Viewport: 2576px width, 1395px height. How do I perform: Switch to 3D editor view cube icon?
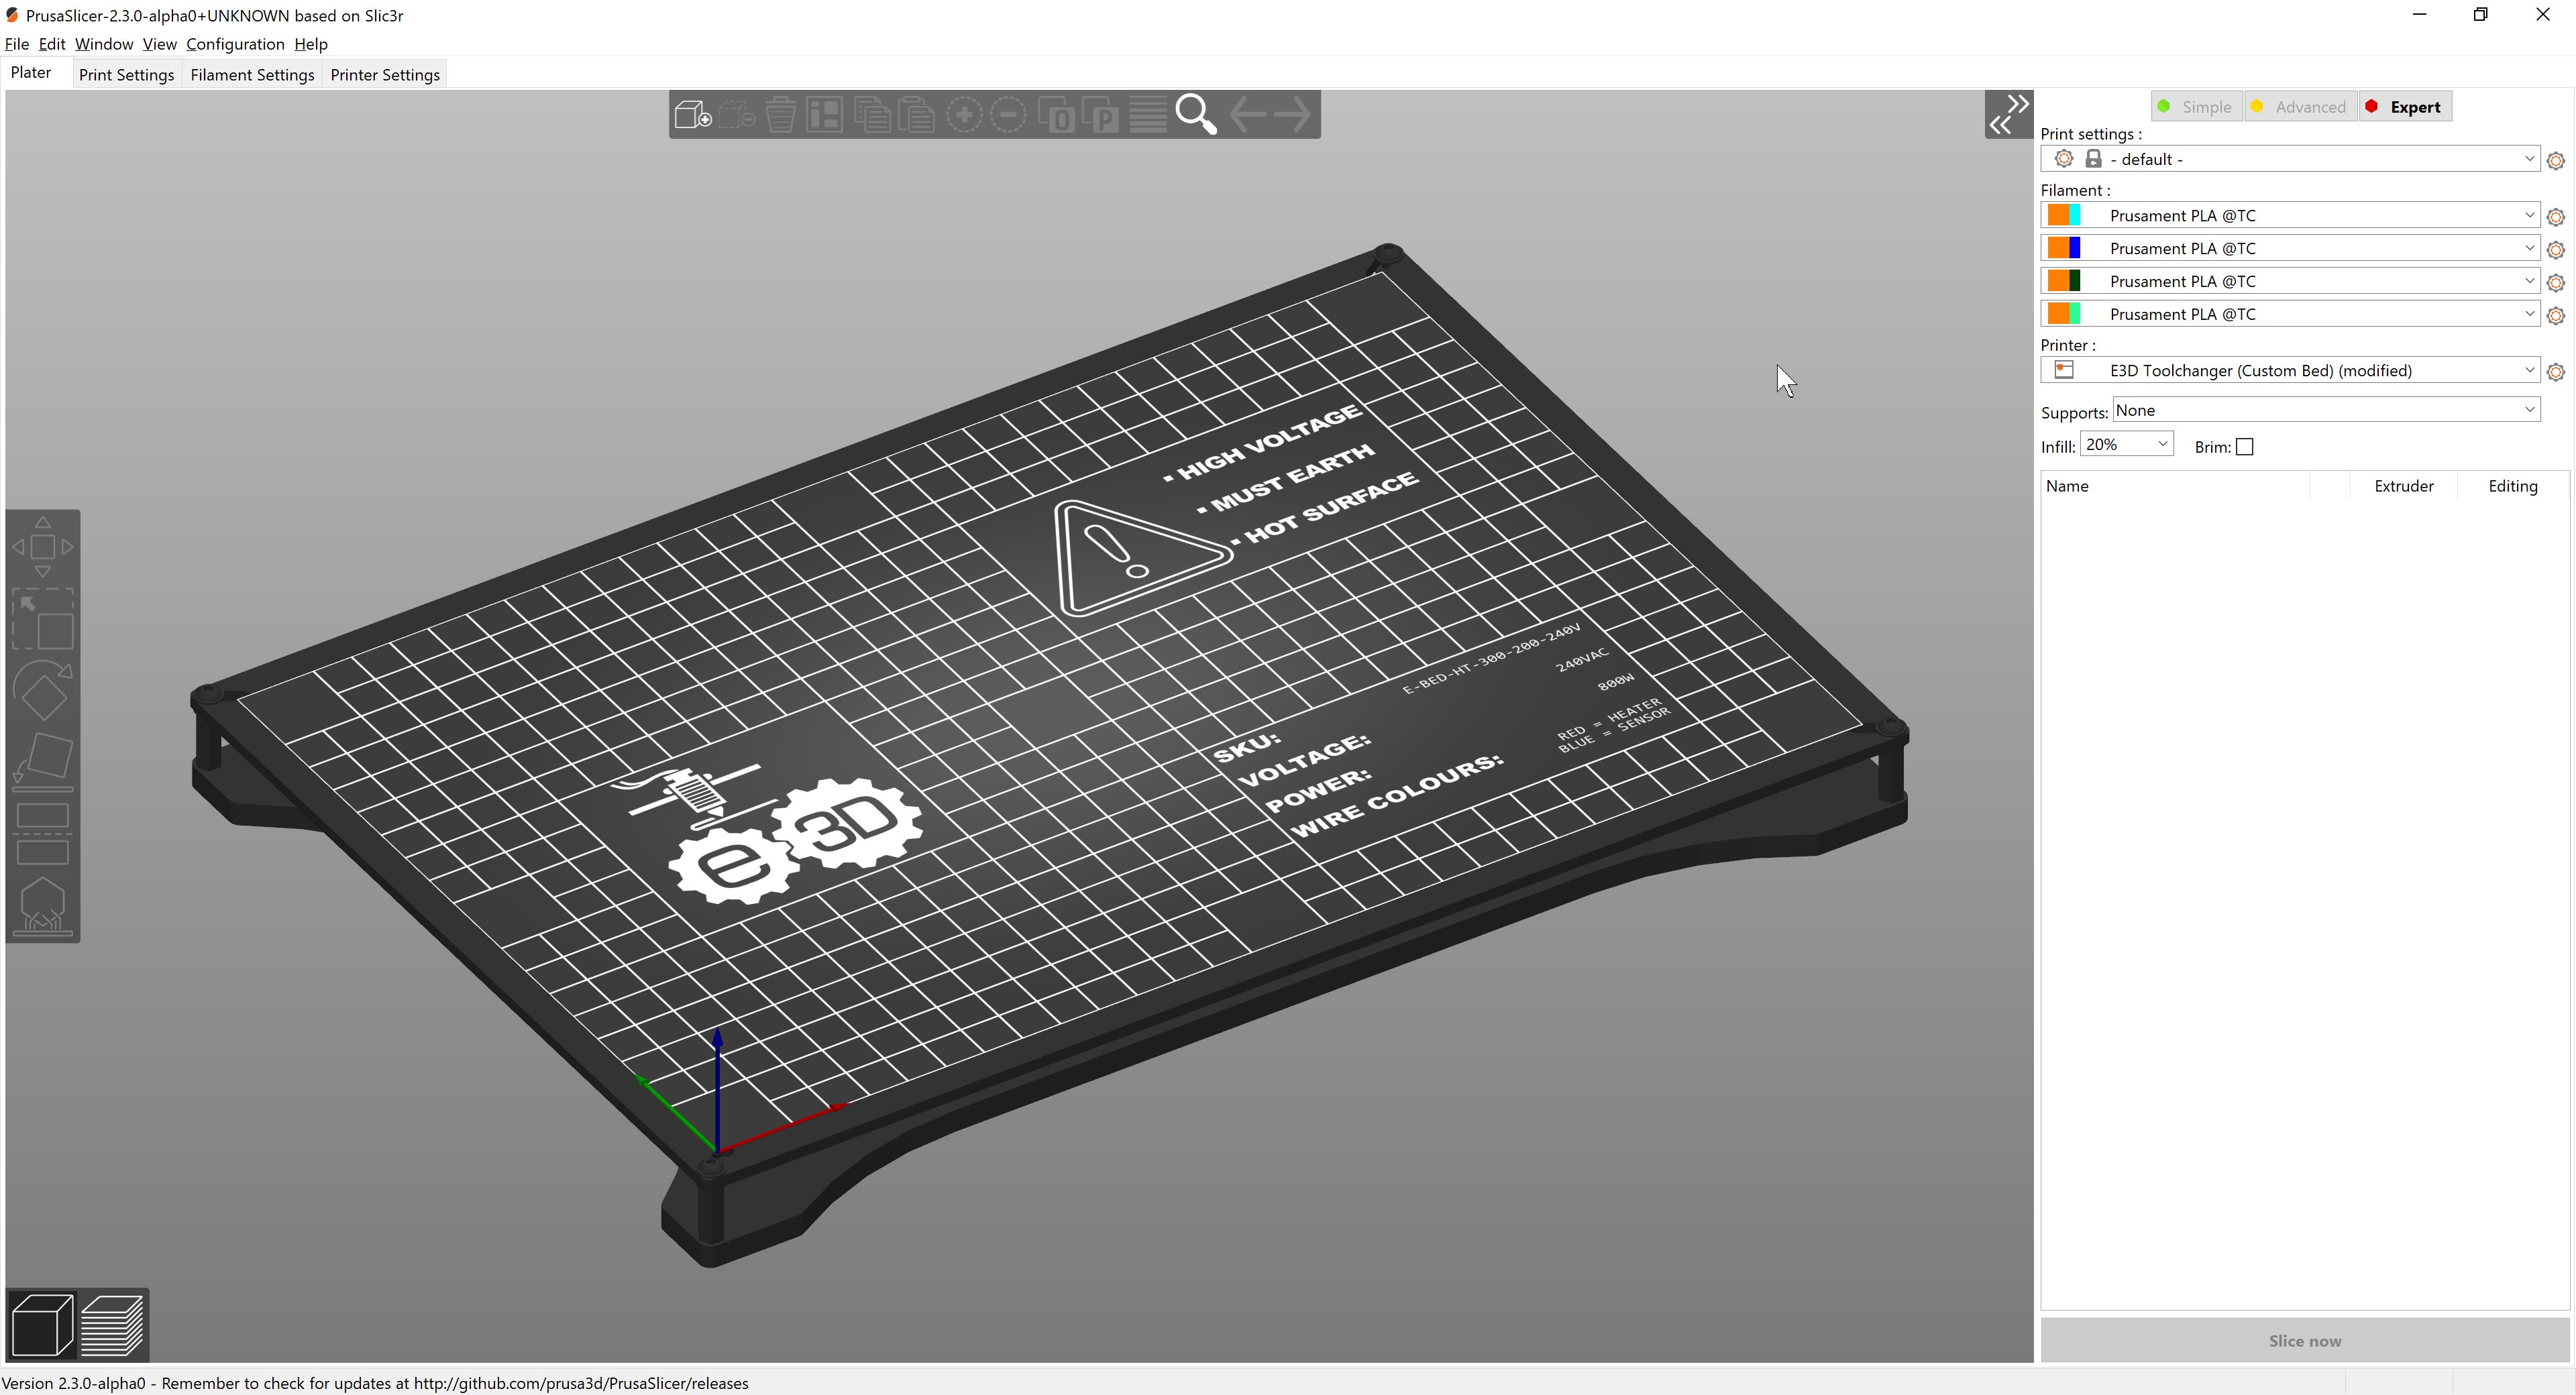[42, 1325]
